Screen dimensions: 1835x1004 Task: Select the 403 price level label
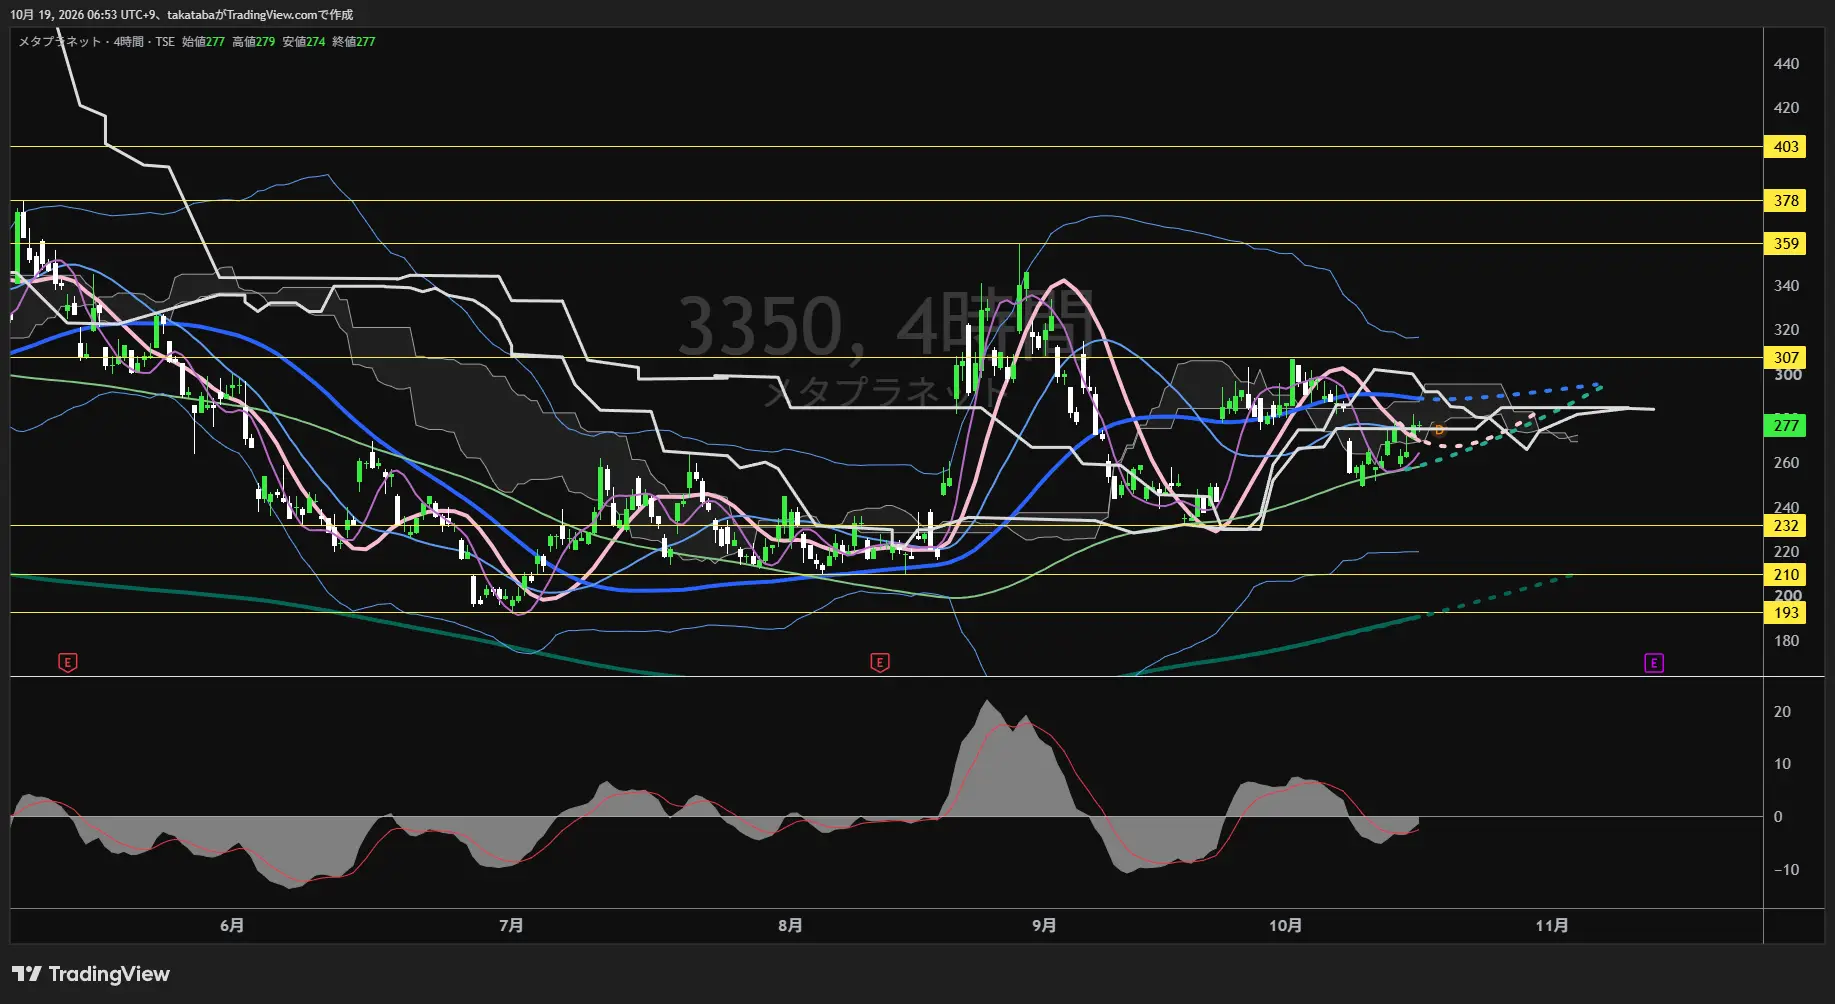click(x=1786, y=147)
